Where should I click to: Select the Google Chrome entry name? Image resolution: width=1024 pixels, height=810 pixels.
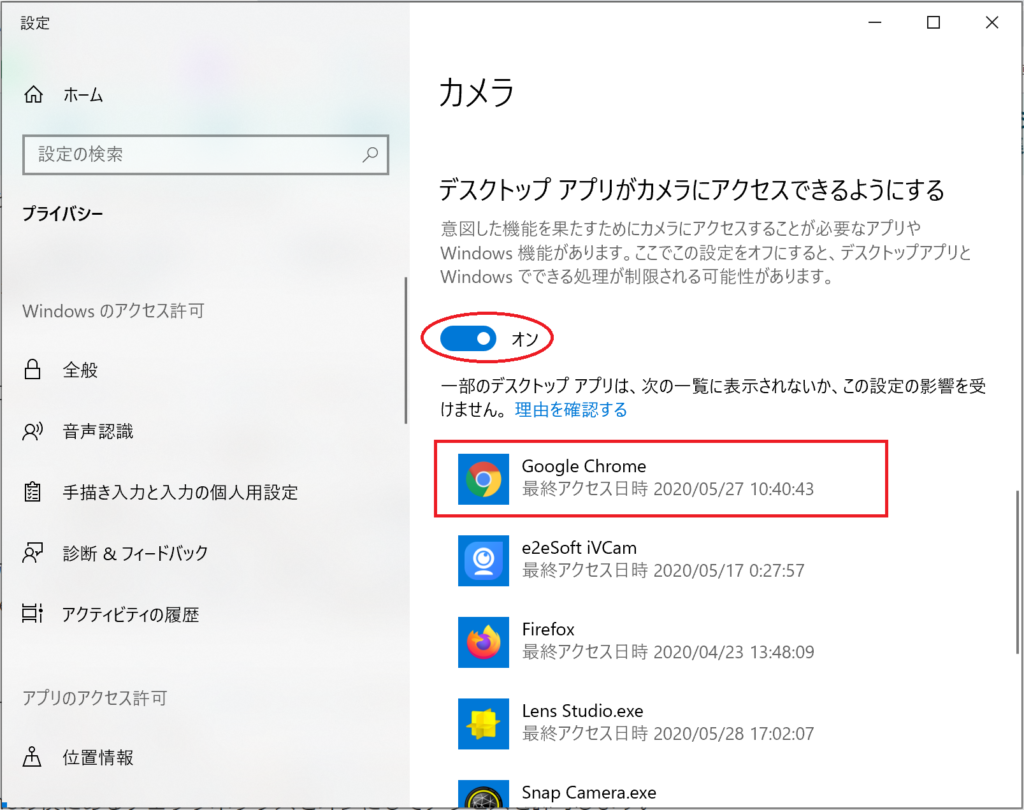click(x=584, y=466)
